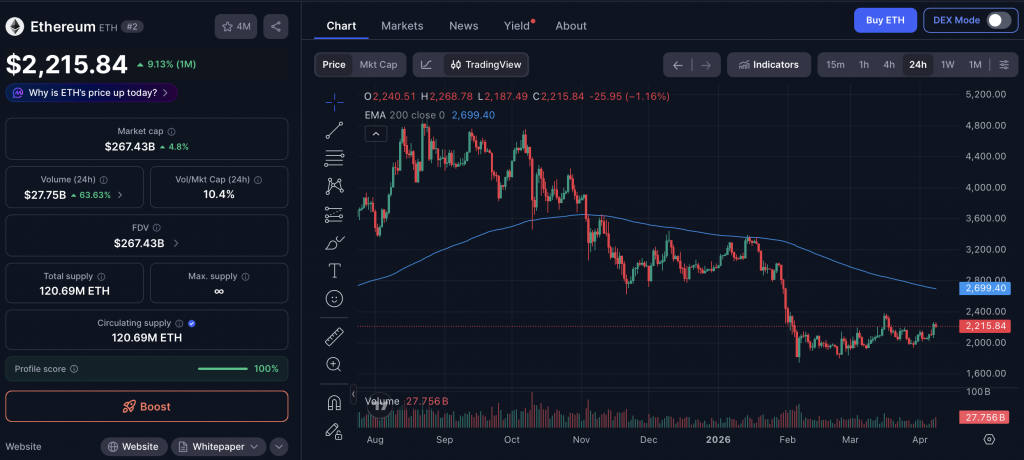The width and height of the screenshot is (1024, 460).
Task: Add Ethereum to watchlist with star
Action: pos(235,27)
